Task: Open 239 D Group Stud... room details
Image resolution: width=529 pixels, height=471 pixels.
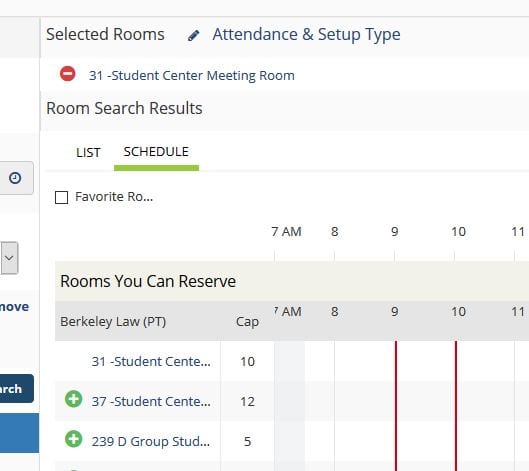Action: 150,441
